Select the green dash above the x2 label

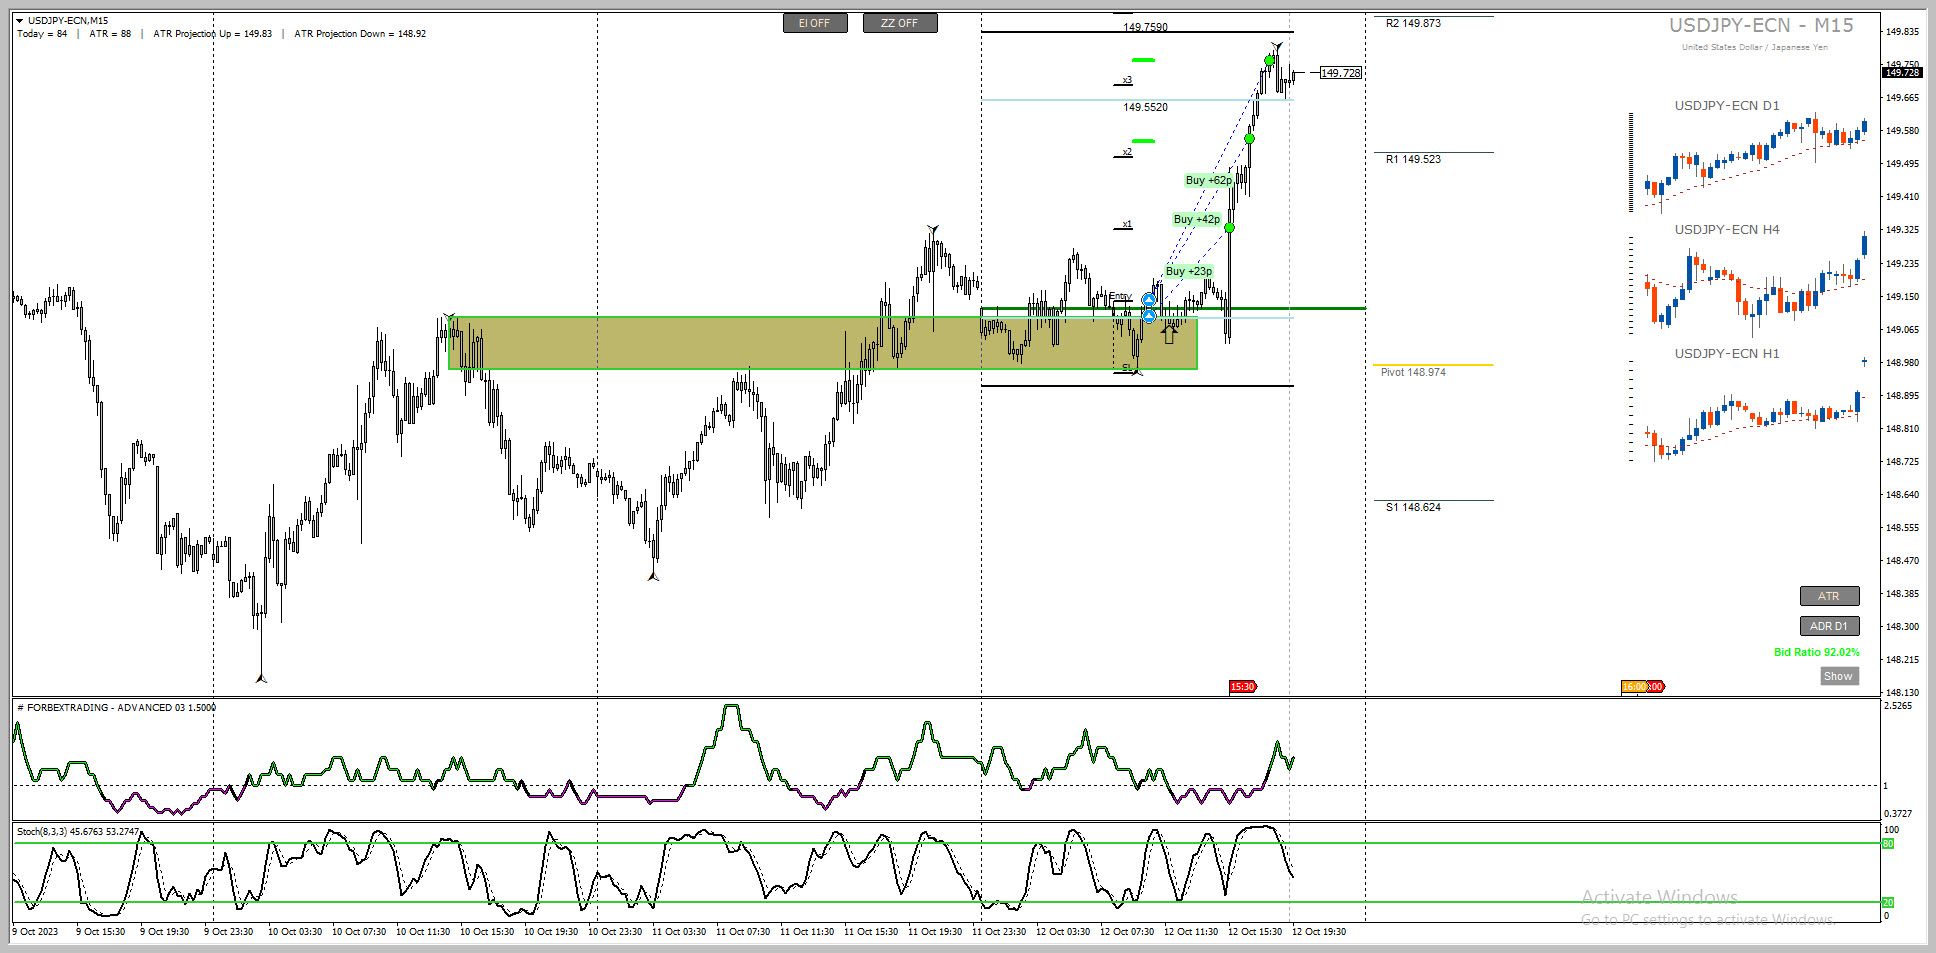(1143, 141)
